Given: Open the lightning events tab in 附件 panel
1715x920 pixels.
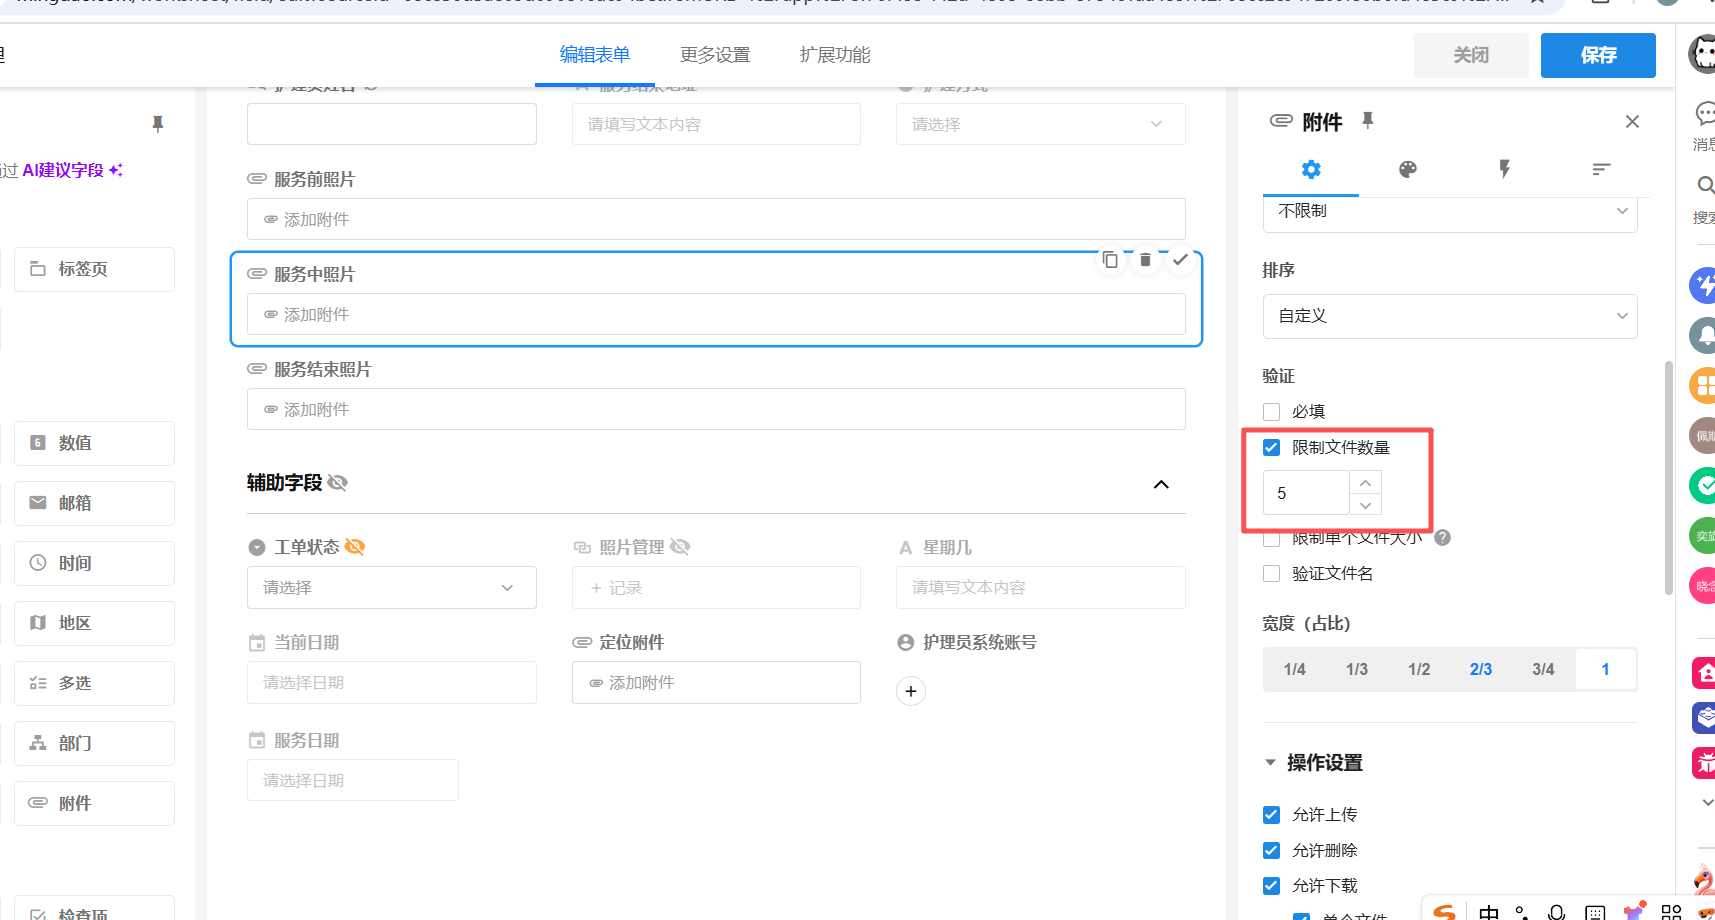Looking at the screenshot, I should pyautogui.click(x=1504, y=170).
